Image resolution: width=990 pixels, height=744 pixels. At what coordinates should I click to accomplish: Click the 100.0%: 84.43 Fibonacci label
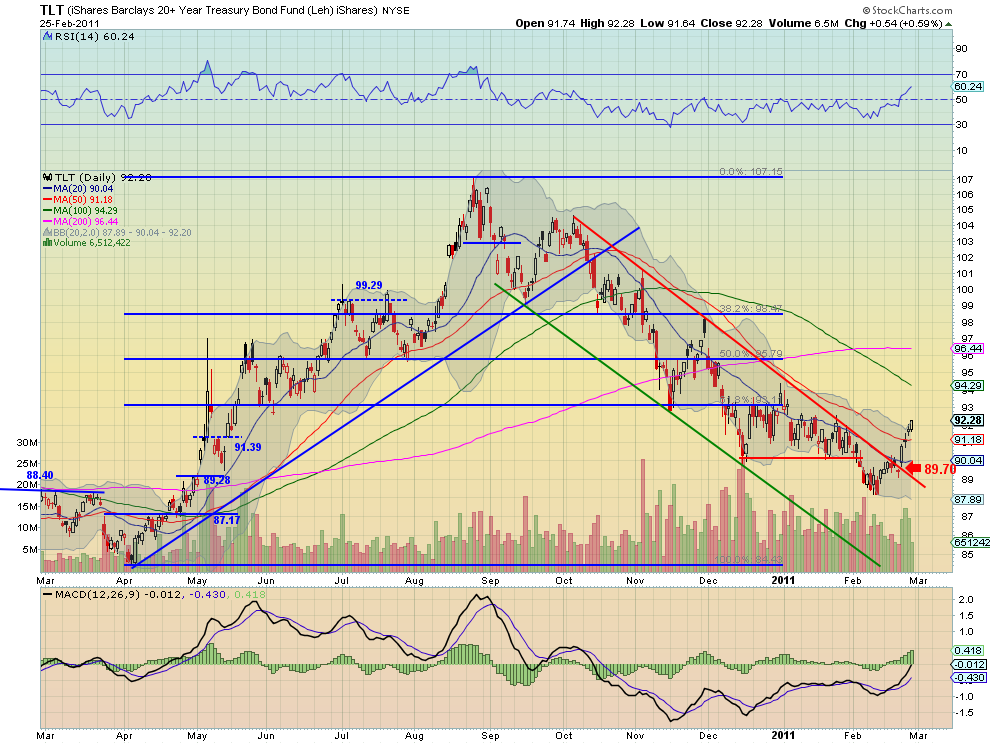748,560
